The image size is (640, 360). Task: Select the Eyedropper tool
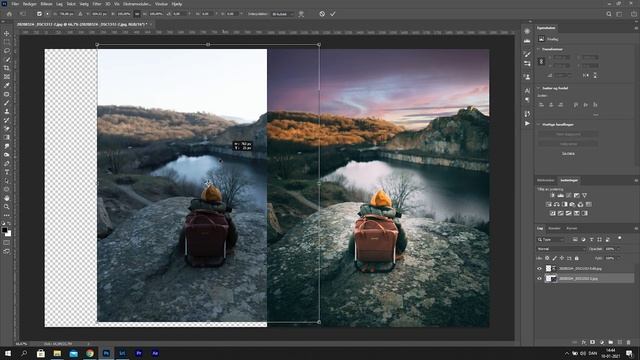7,85
